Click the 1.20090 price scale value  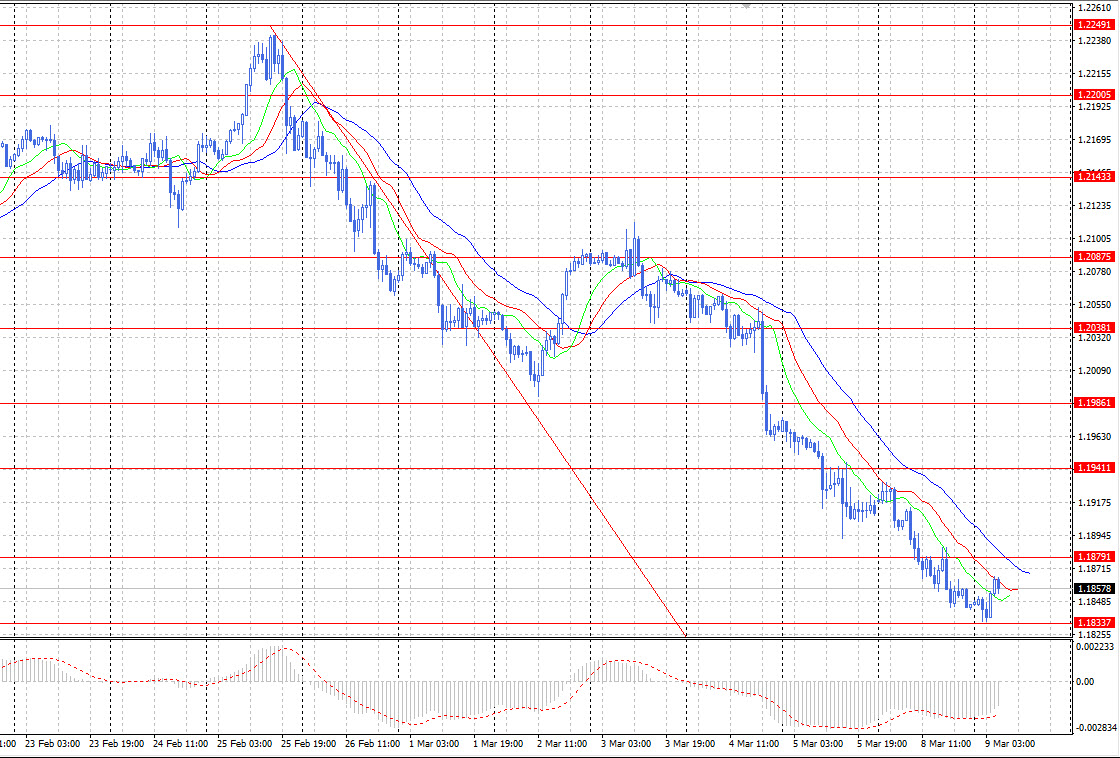point(1094,370)
